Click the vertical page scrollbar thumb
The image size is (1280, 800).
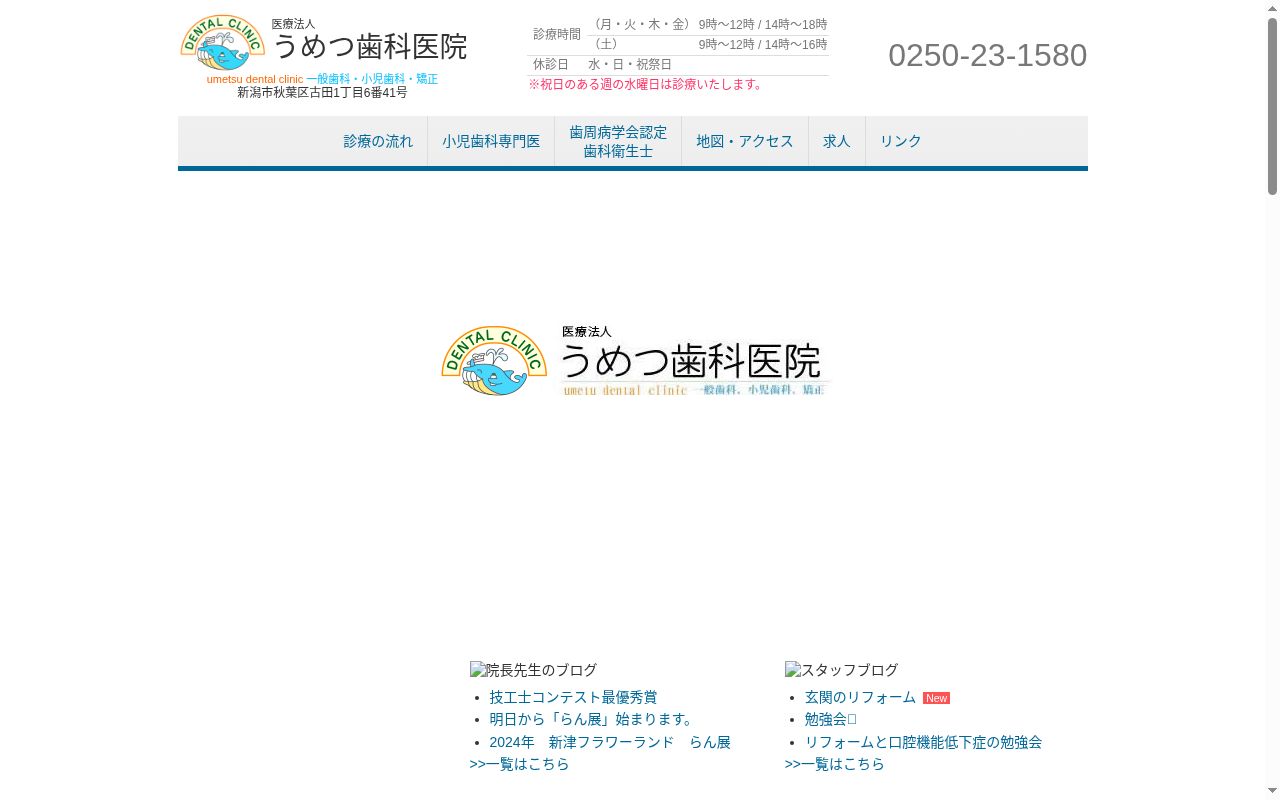1273,105
